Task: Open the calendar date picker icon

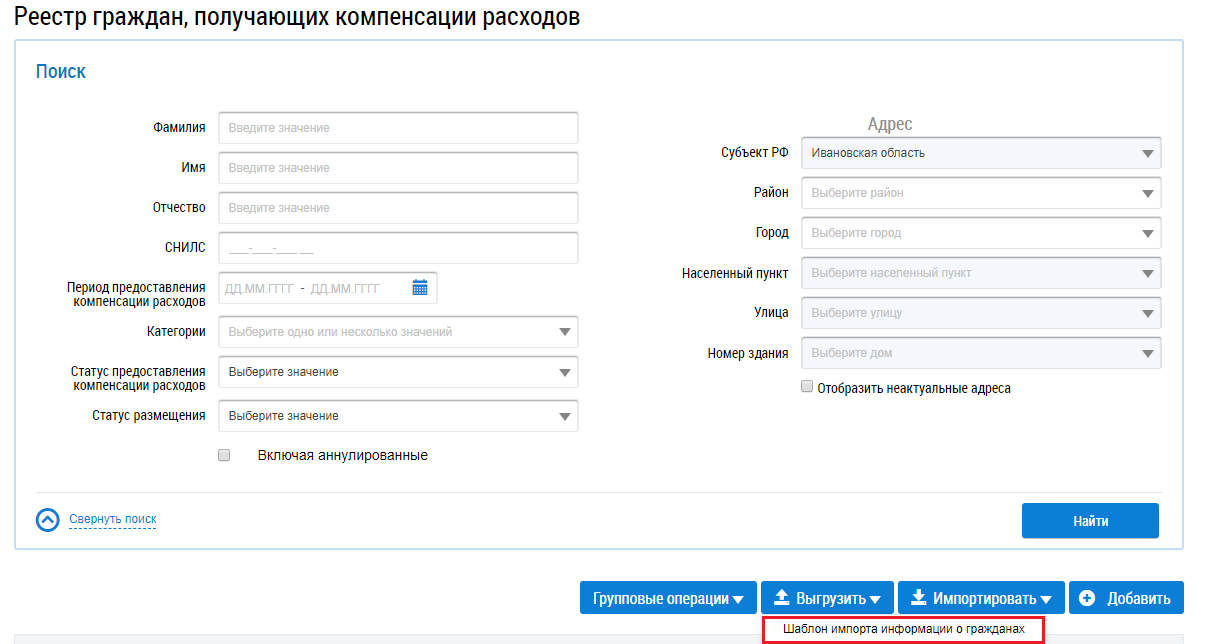Action: (420, 288)
